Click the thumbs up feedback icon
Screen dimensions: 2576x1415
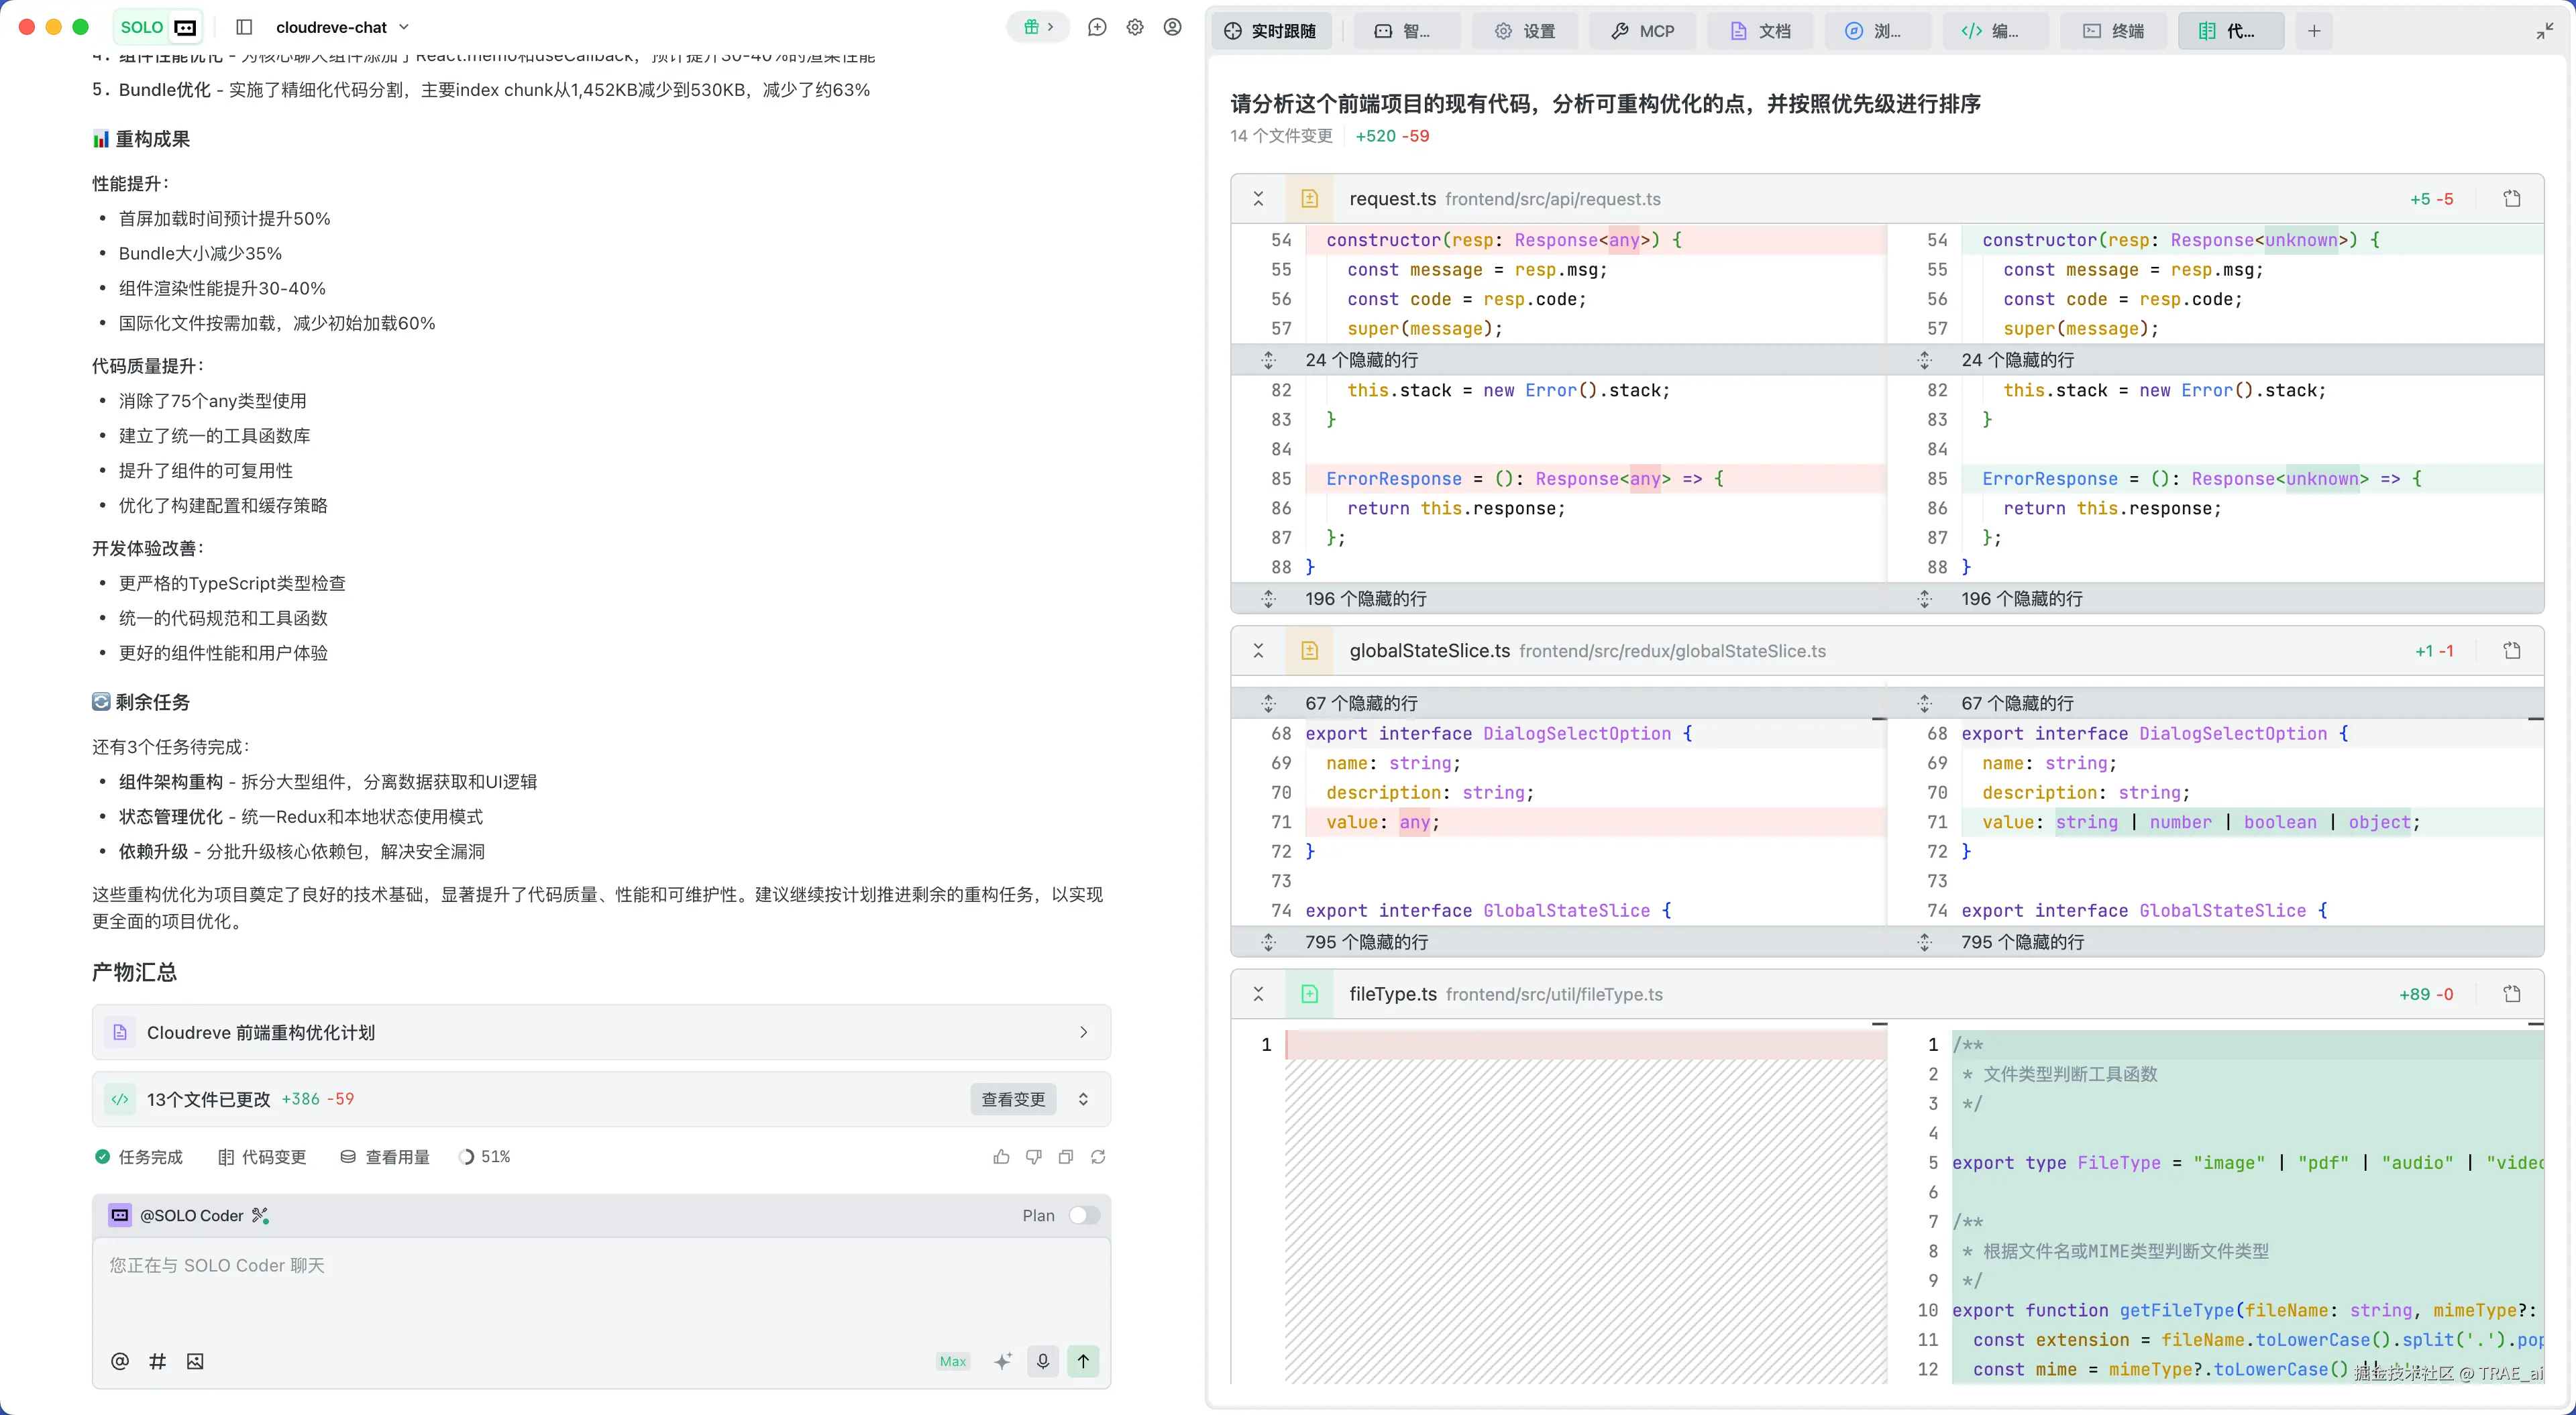(x=1001, y=1157)
